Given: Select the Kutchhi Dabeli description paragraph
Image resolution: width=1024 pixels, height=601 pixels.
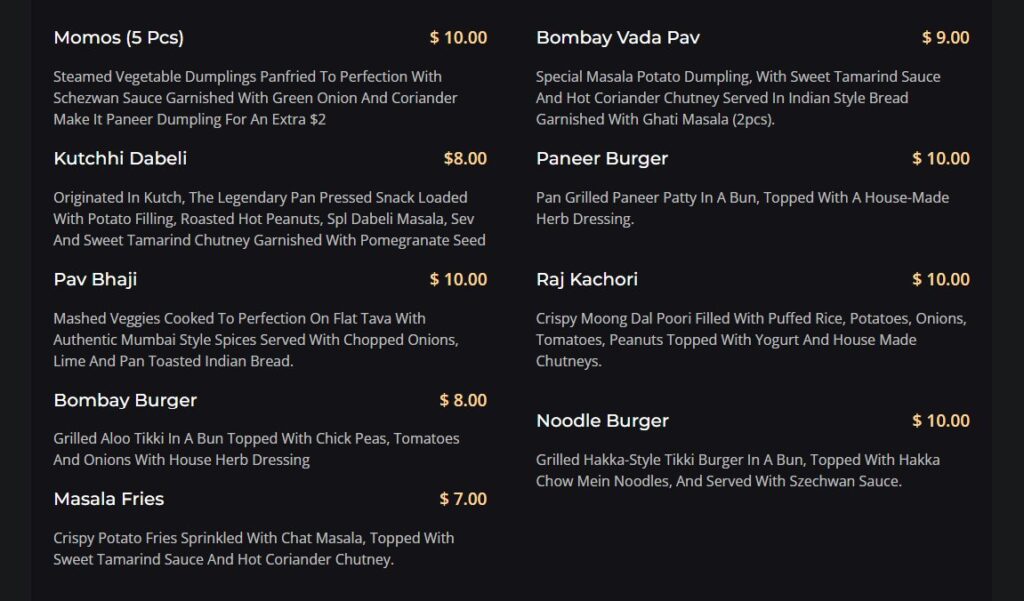Looking at the screenshot, I should pos(269,219).
